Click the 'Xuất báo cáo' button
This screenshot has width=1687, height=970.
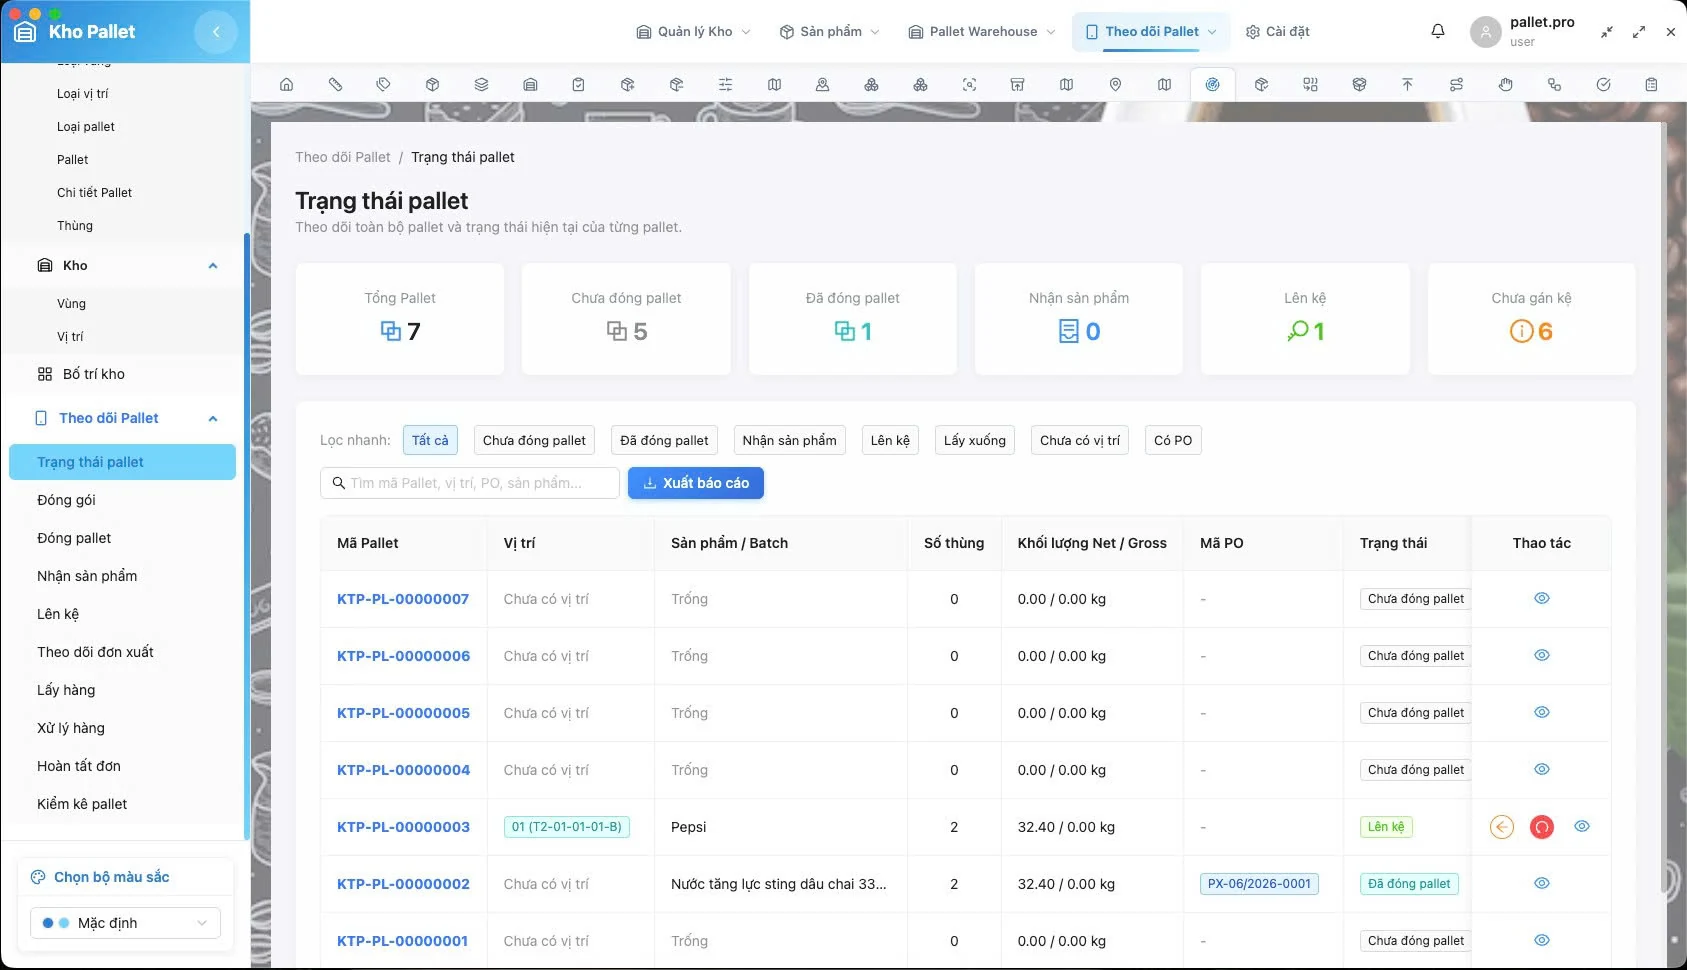tap(696, 483)
